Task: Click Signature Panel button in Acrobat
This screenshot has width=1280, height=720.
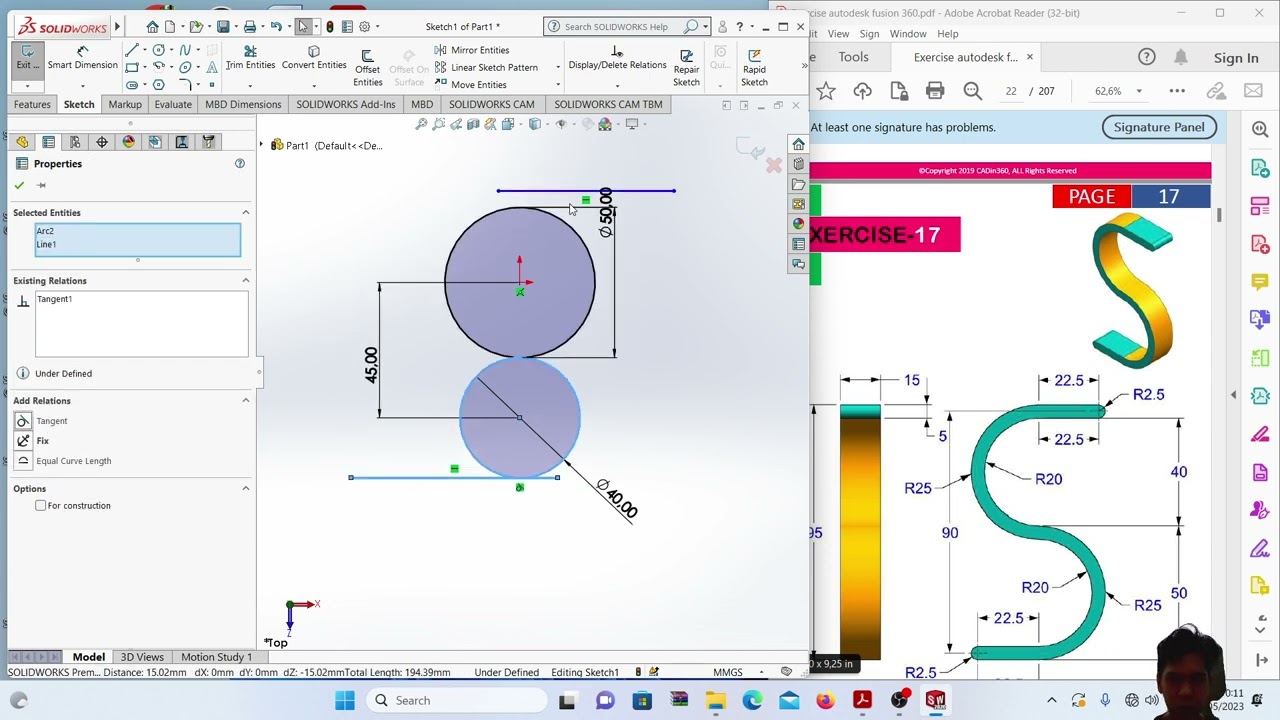Action: (1159, 127)
